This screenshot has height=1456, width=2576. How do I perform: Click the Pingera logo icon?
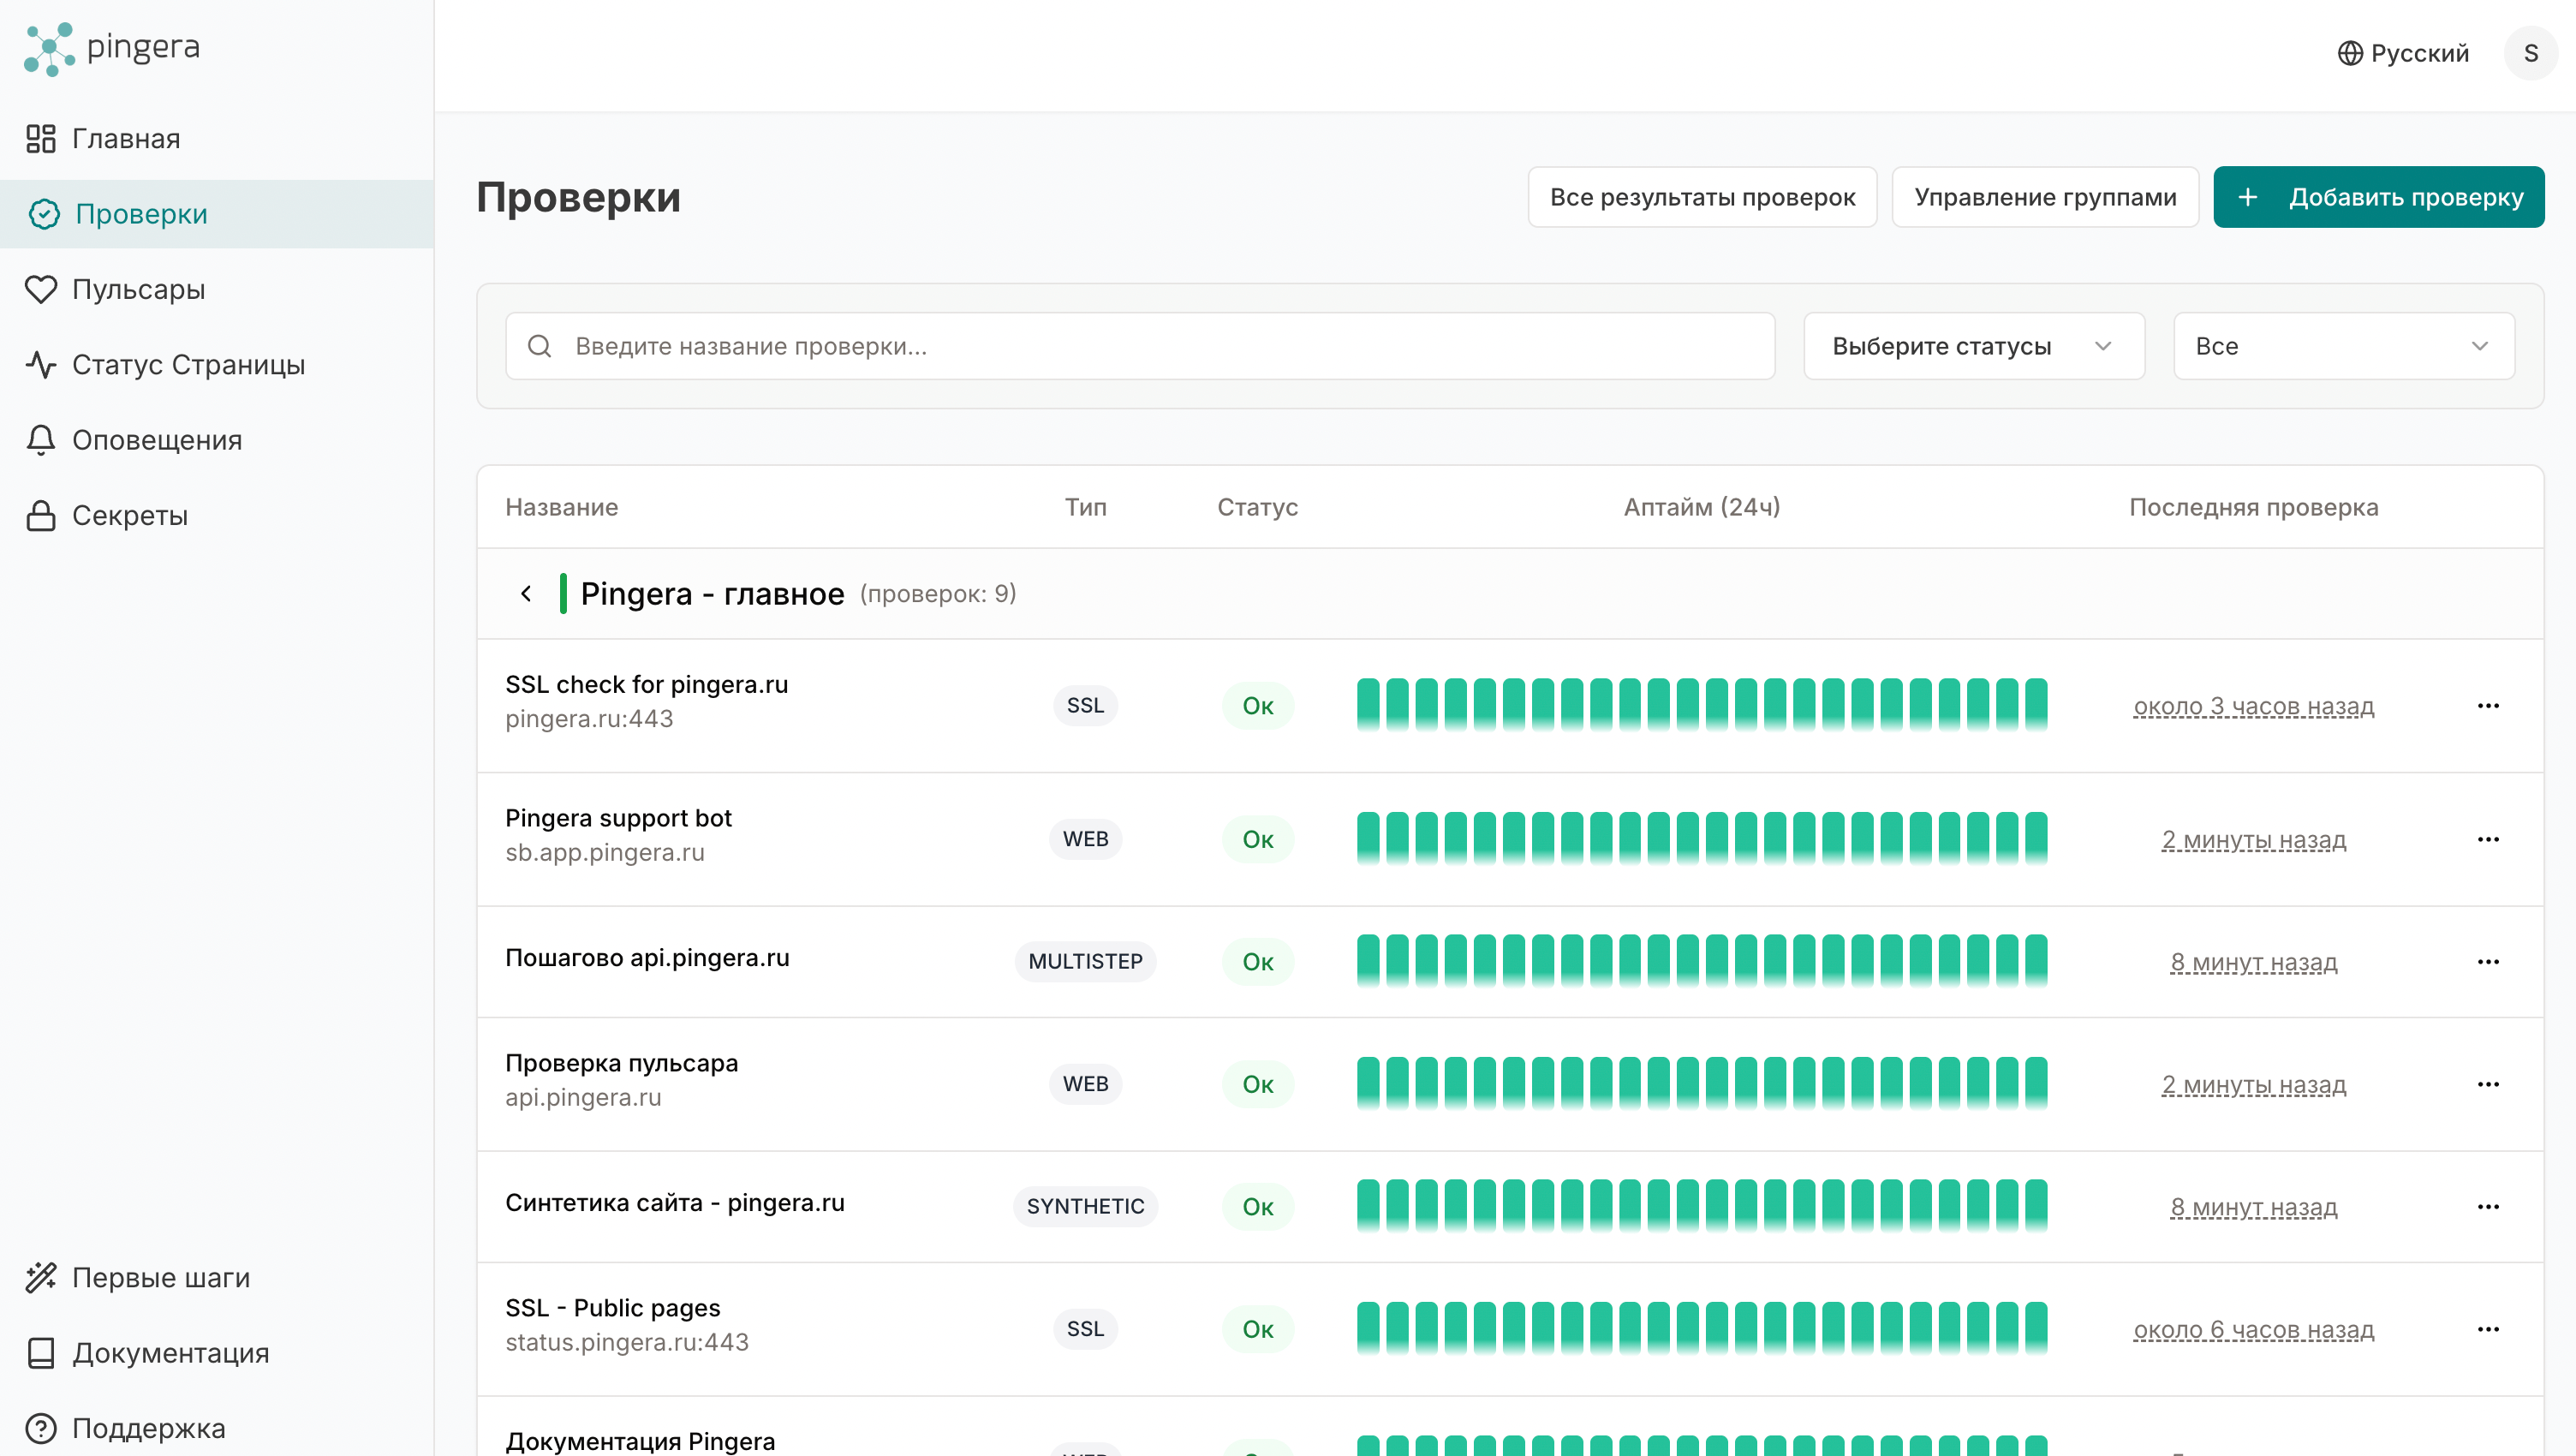click(49, 49)
